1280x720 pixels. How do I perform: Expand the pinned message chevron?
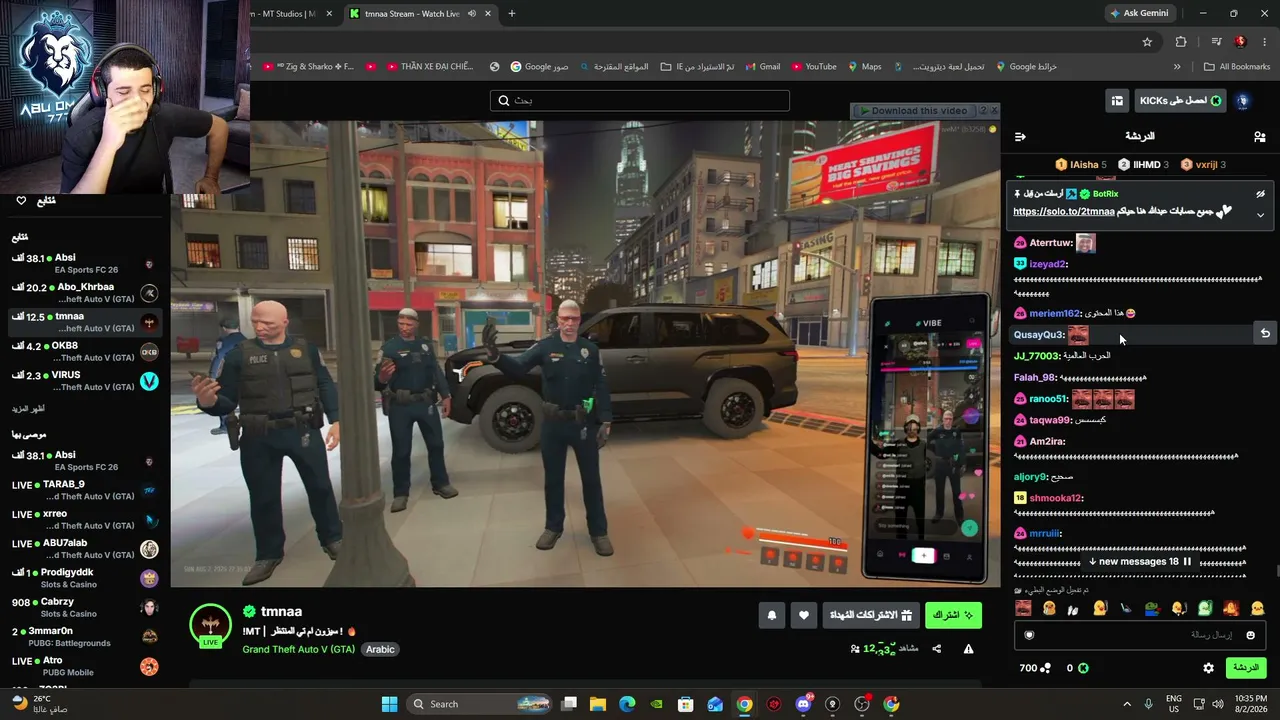pyautogui.click(x=1260, y=214)
